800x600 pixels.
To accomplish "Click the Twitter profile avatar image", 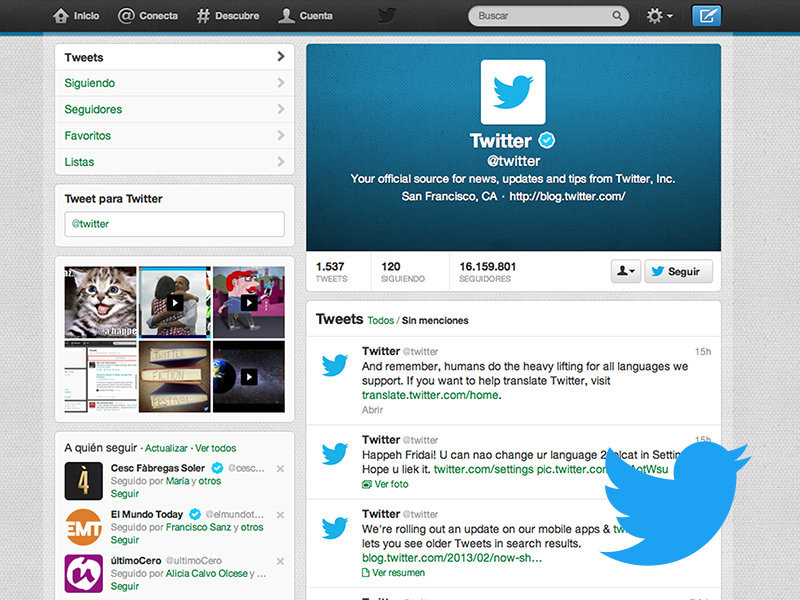I will click(513, 92).
